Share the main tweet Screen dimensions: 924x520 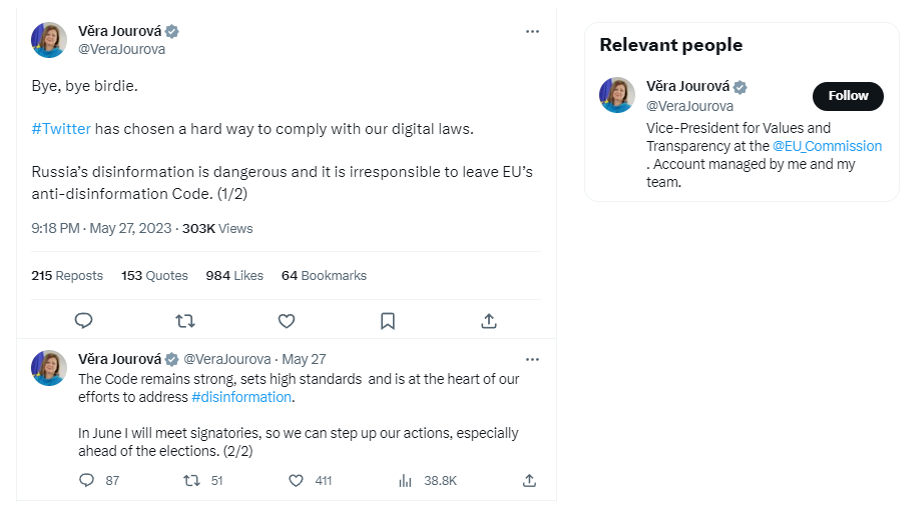(489, 321)
